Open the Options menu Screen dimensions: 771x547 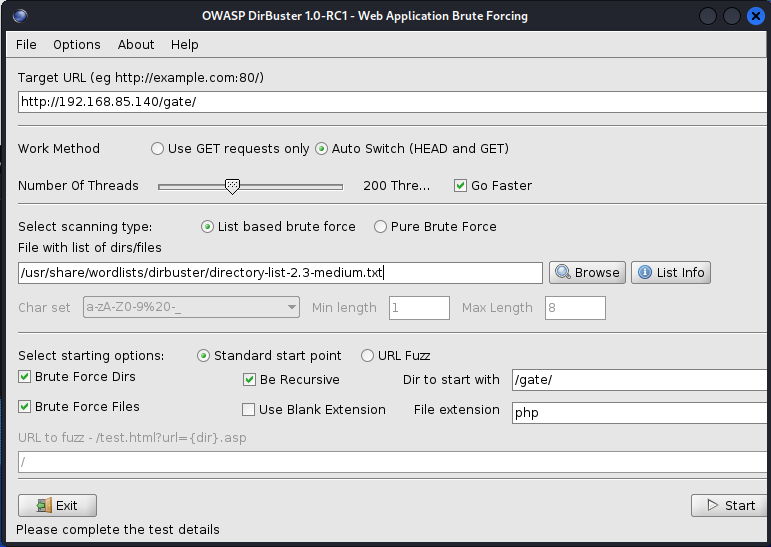(x=77, y=44)
